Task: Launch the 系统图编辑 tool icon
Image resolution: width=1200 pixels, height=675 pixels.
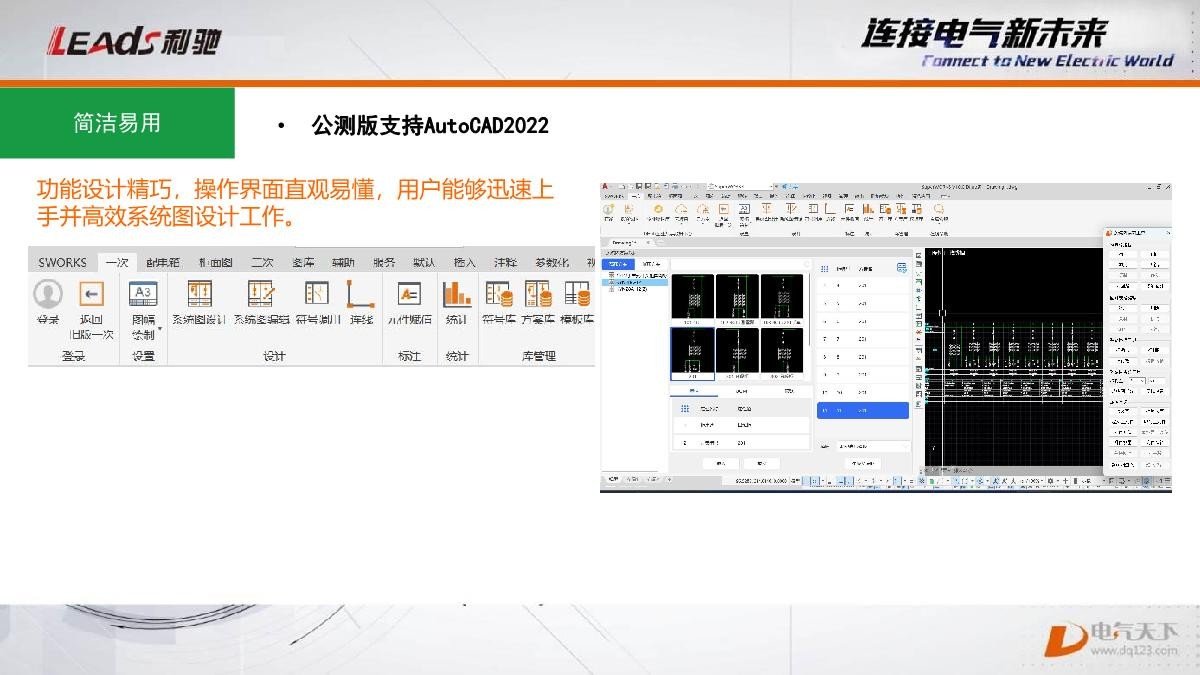Action: pos(261,294)
